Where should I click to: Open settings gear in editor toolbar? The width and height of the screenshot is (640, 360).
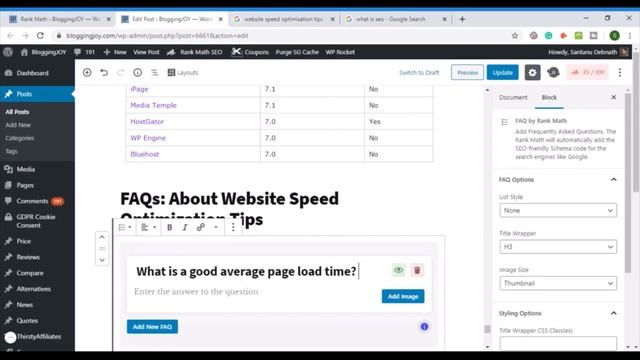pos(532,72)
